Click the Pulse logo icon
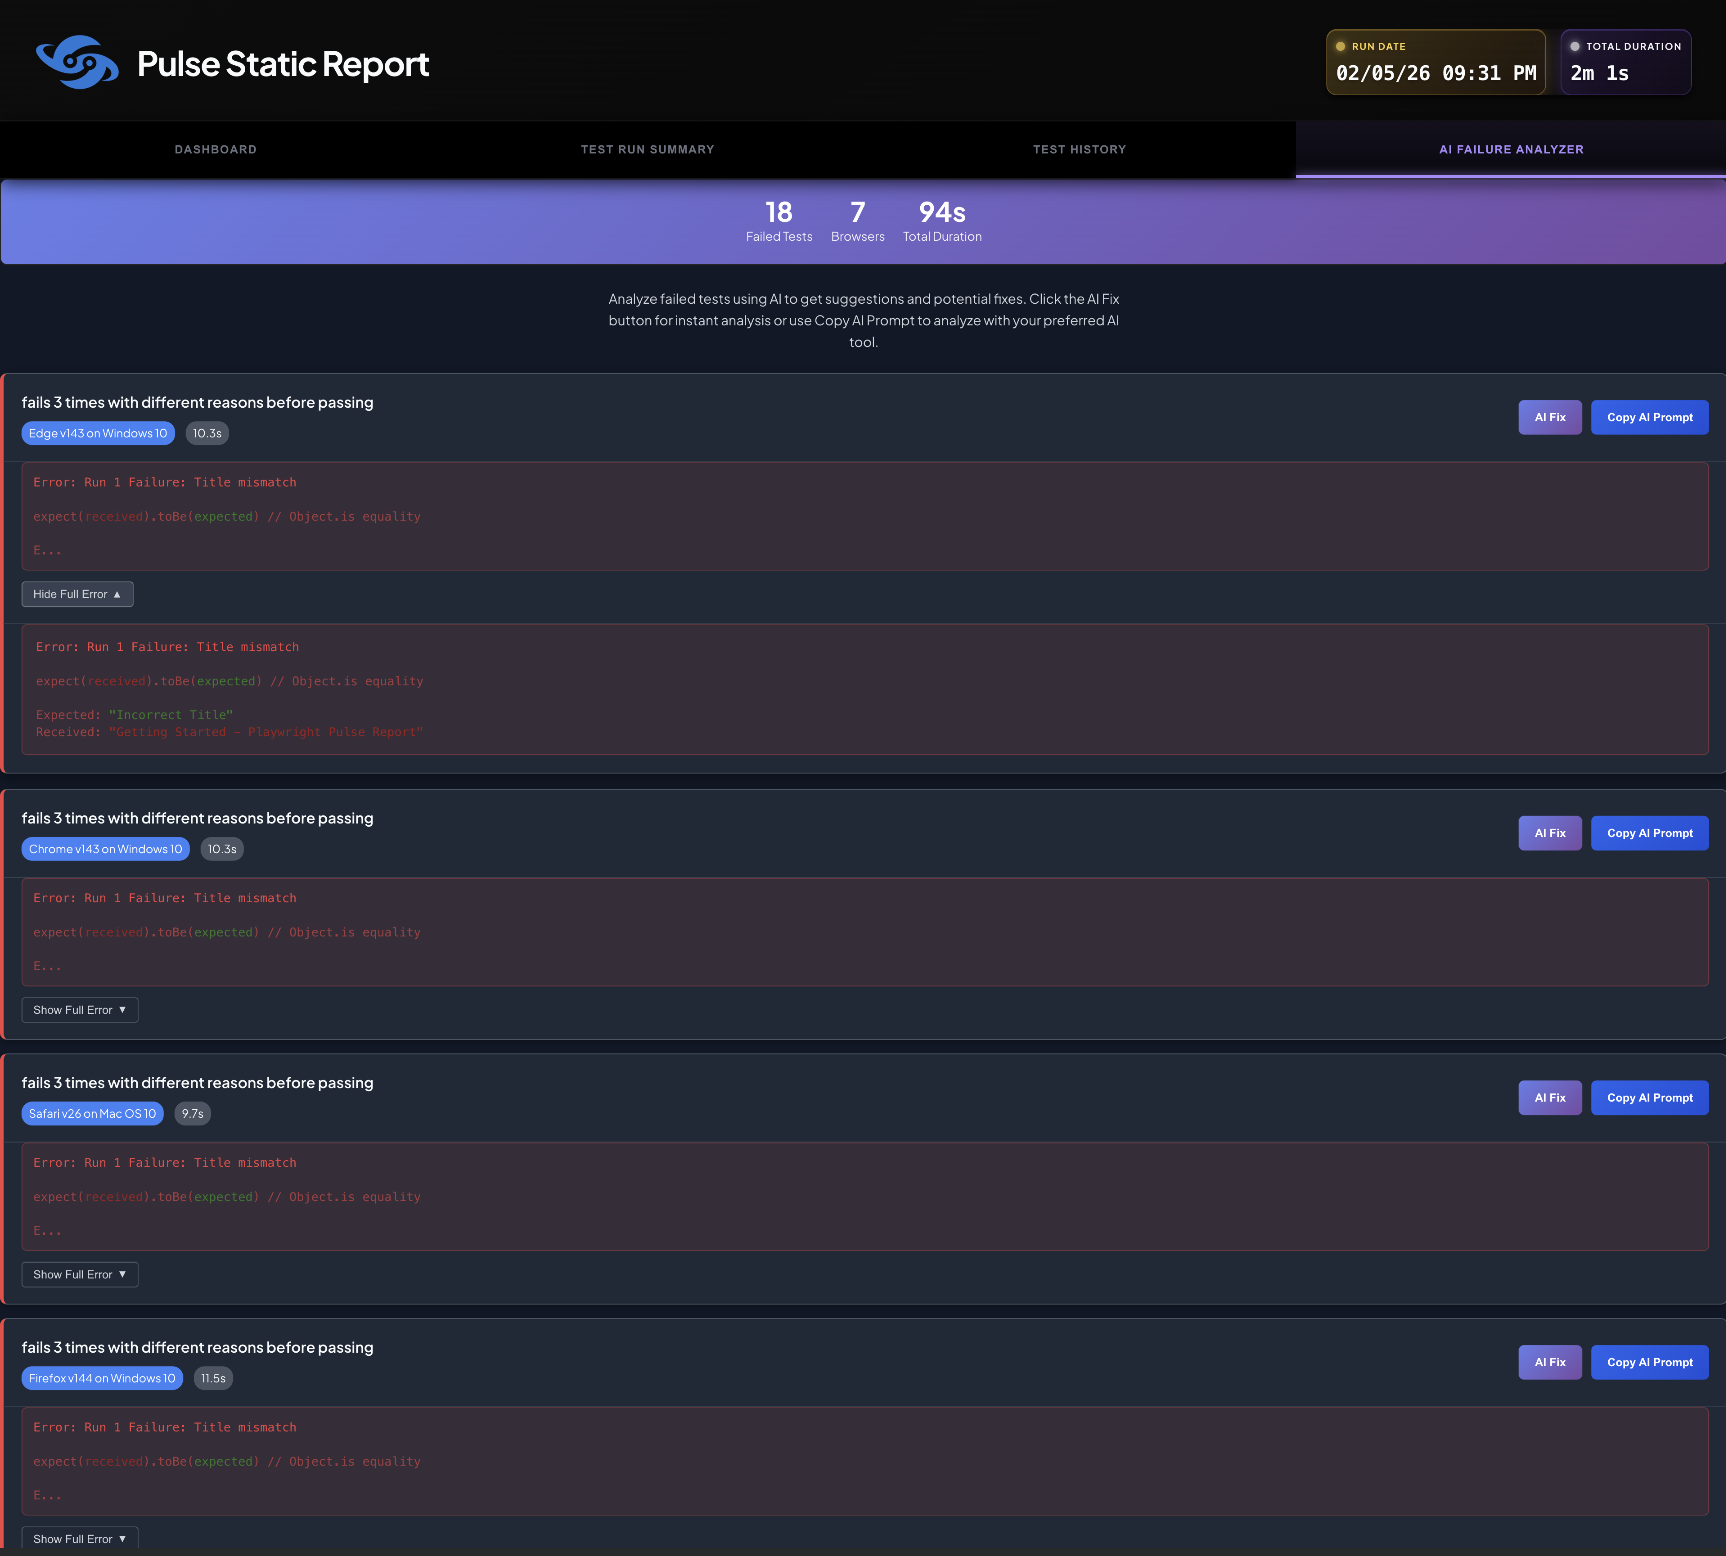The width and height of the screenshot is (1726, 1556). pyautogui.click(x=77, y=63)
